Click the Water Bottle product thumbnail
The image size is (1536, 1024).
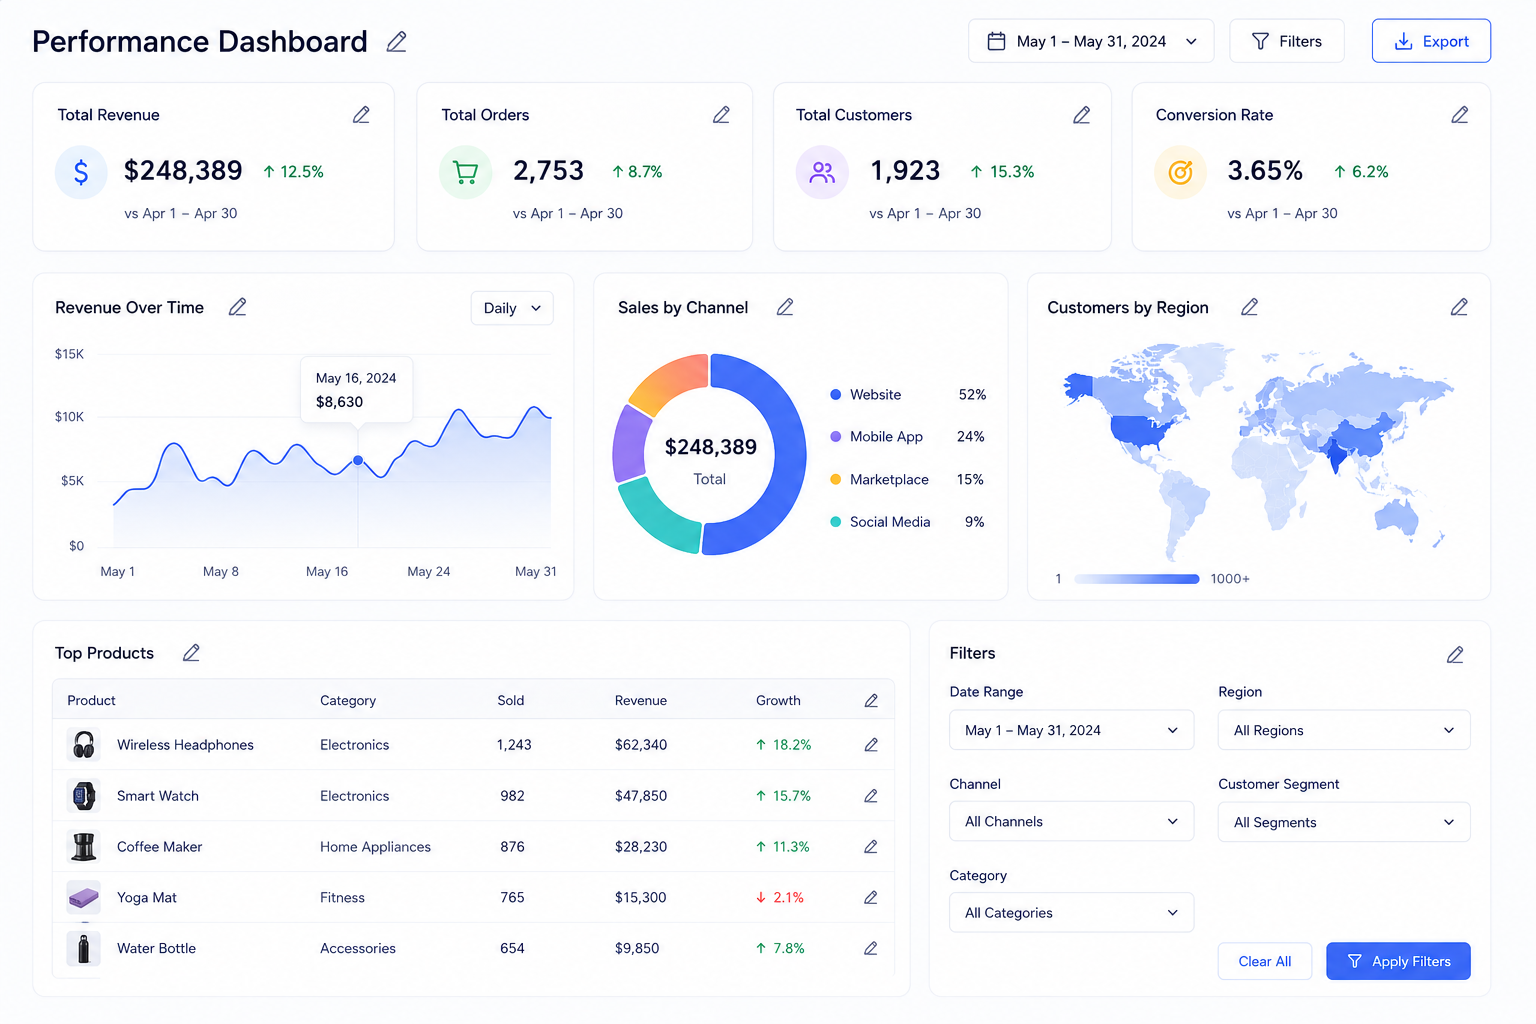click(x=84, y=948)
